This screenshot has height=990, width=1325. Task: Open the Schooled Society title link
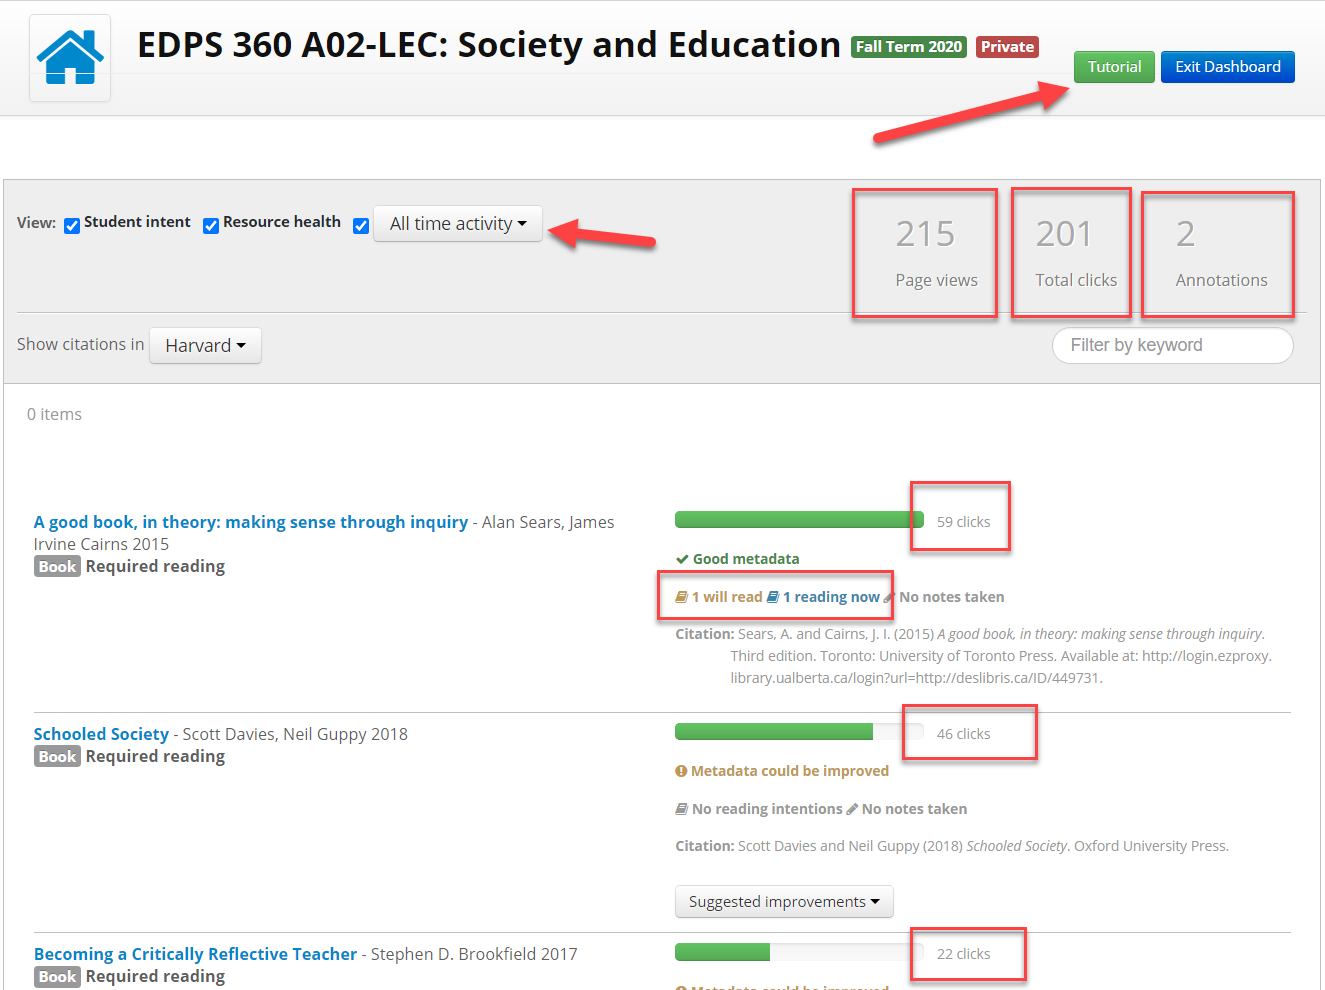click(x=101, y=734)
